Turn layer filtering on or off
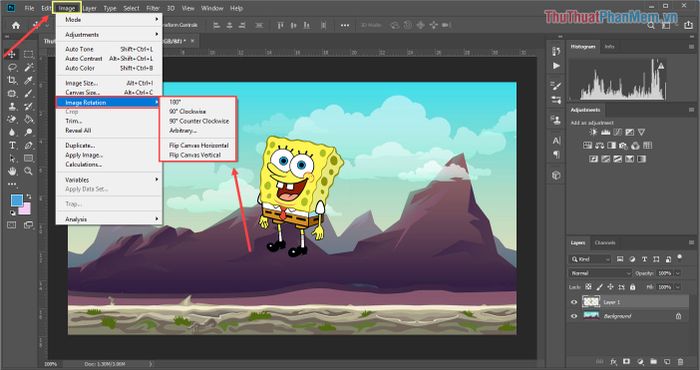This screenshot has width=700, height=370. [x=679, y=257]
